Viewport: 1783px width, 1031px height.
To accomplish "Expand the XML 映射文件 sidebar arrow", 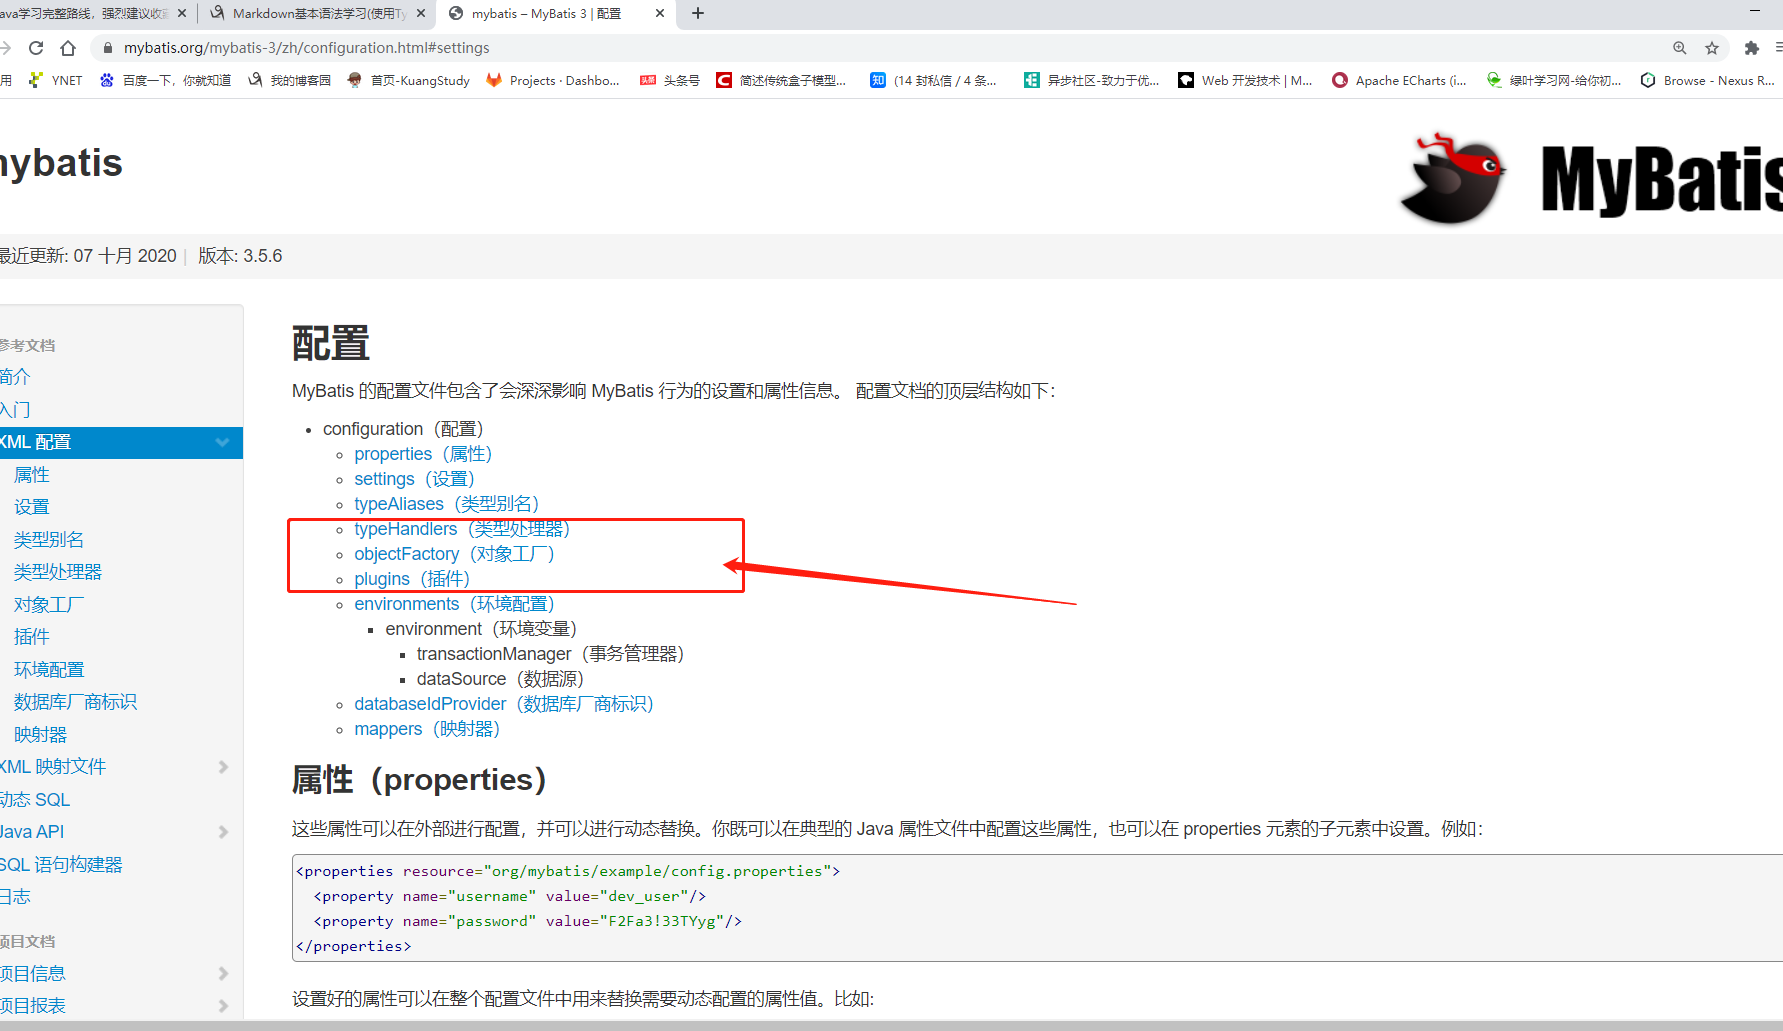I will click(223, 767).
